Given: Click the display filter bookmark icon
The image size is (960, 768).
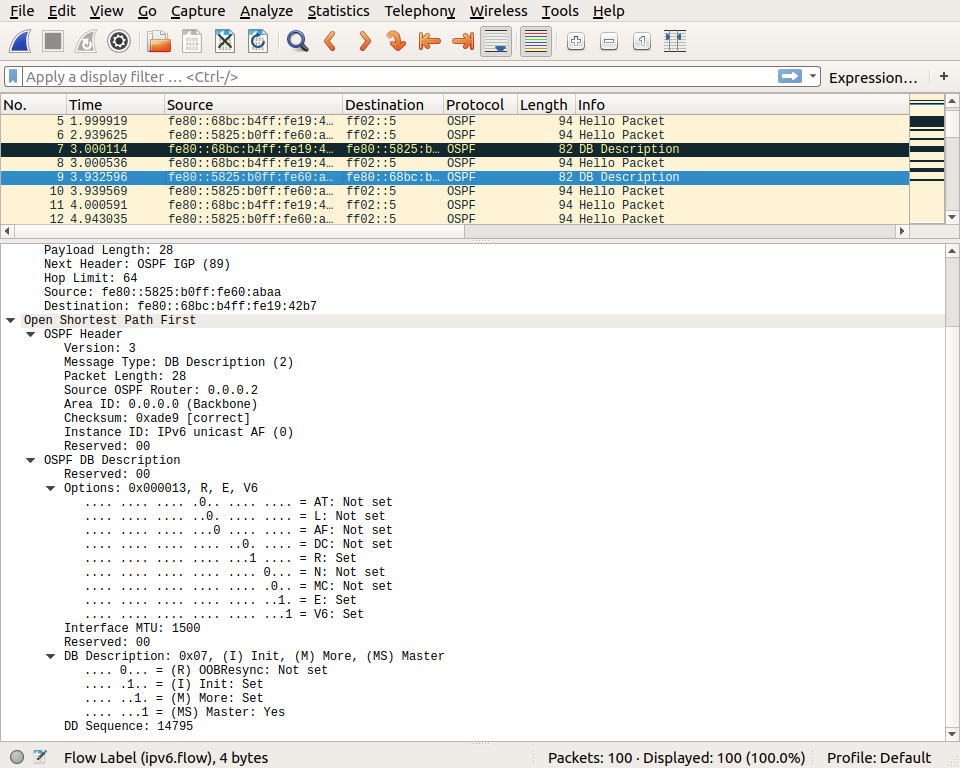Looking at the screenshot, I should click(x=13, y=77).
